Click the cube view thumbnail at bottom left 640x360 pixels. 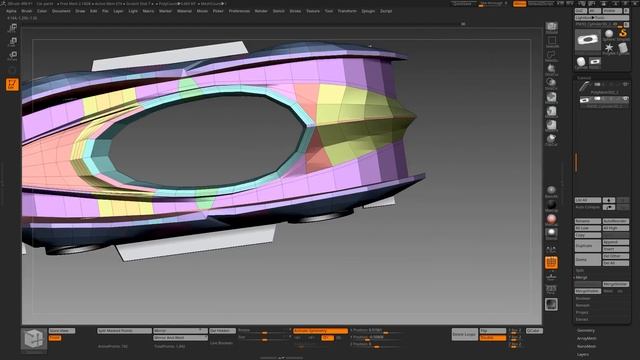[33, 340]
